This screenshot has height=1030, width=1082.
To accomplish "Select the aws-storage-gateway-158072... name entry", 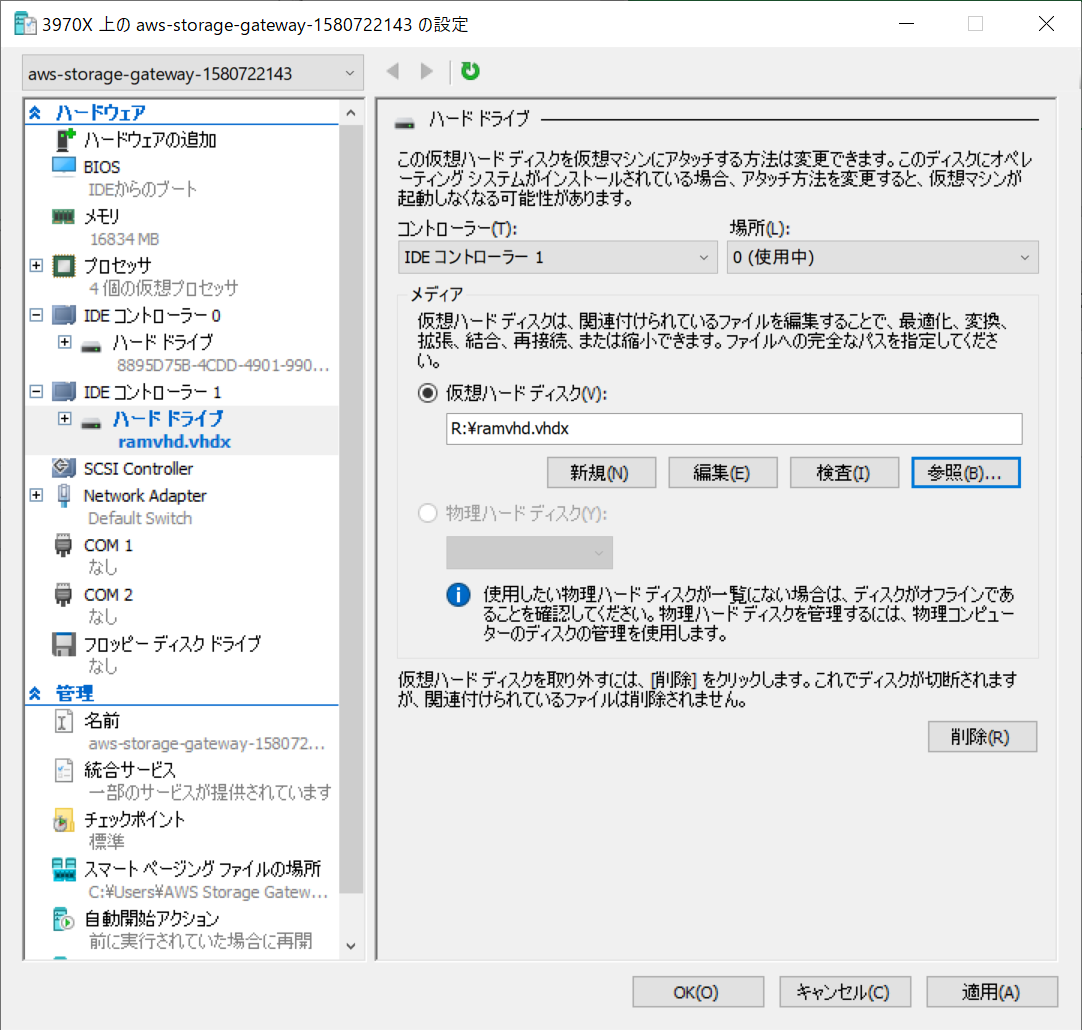I will click(206, 744).
